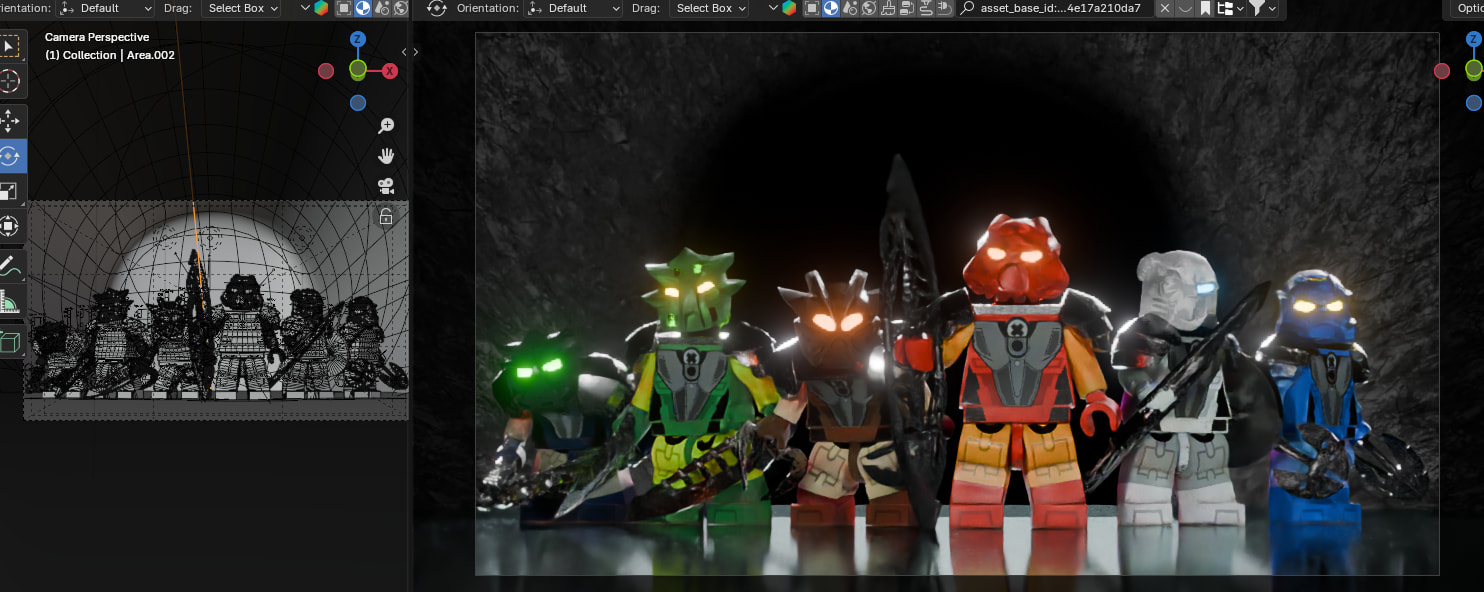Expand the funnel filter dropdown
The height and width of the screenshot is (592, 1484).
(x=1262, y=8)
